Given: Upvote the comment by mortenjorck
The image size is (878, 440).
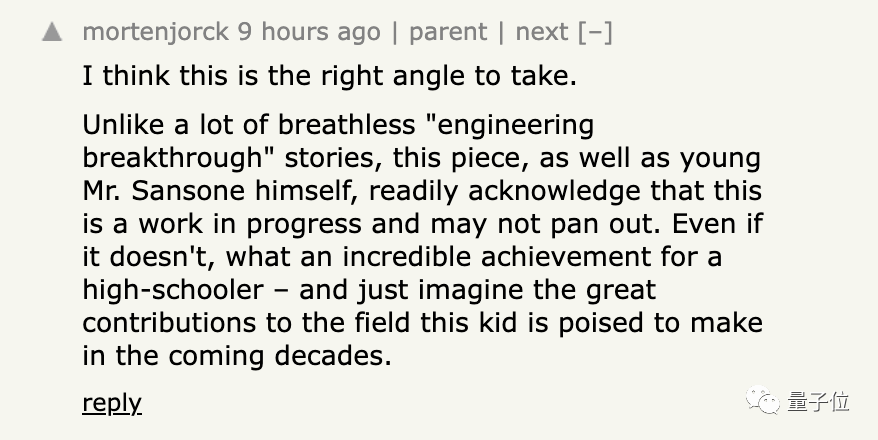Looking at the screenshot, I should click(52, 32).
